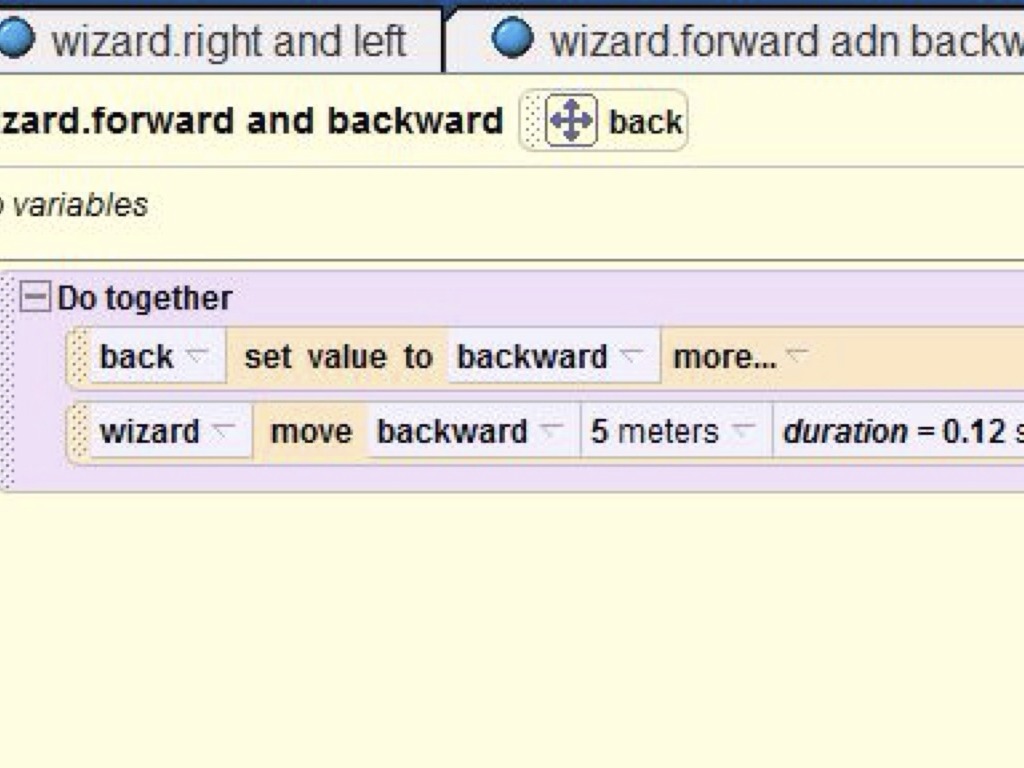This screenshot has height=768, width=1024.
Task: Switch to the wizard.right and left tab
Action: pos(228,41)
